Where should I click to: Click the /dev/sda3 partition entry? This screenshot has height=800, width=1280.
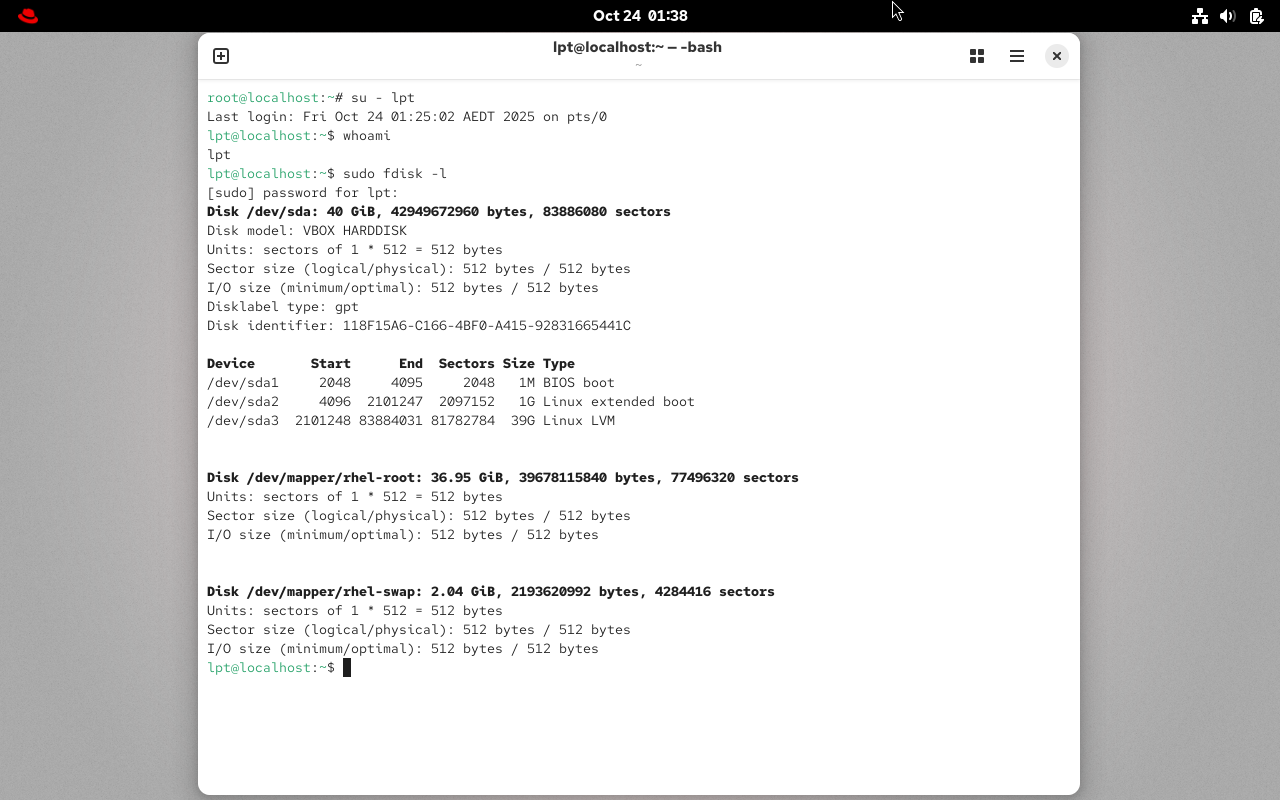pos(243,421)
